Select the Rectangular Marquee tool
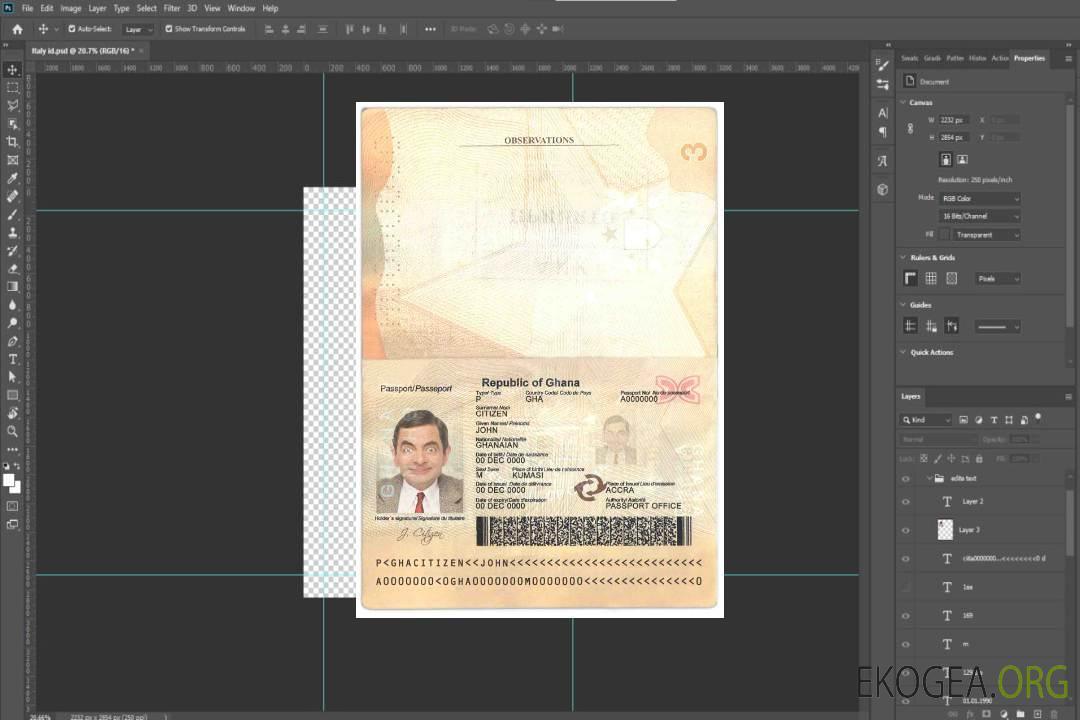 coord(12,88)
